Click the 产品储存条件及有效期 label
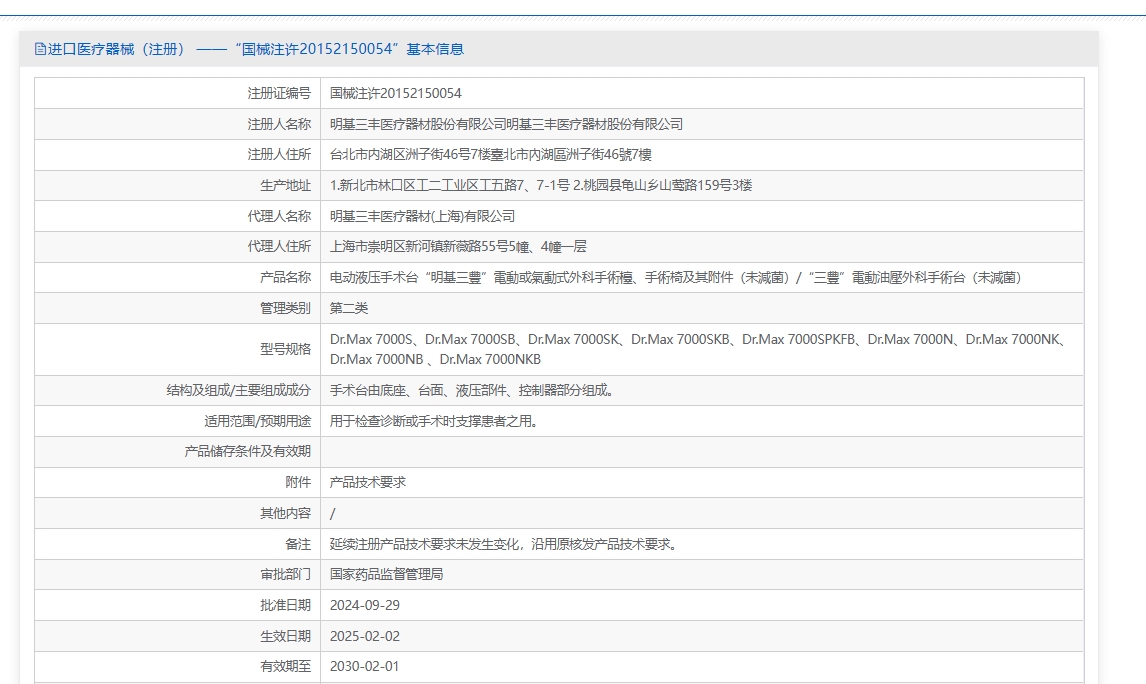The image size is (1146, 684). [248, 452]
